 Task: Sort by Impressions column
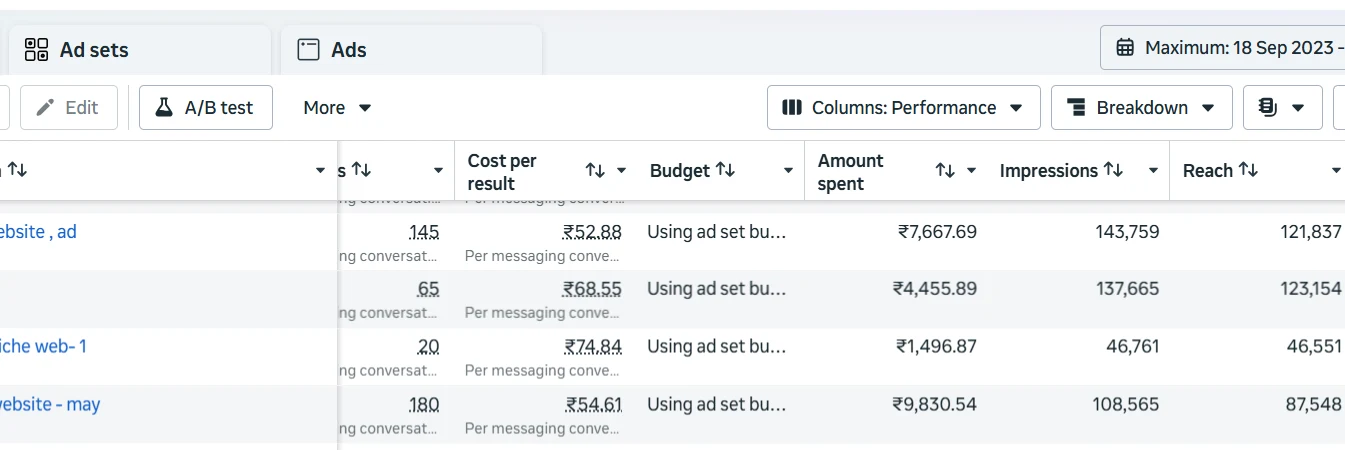point(1113,170)
